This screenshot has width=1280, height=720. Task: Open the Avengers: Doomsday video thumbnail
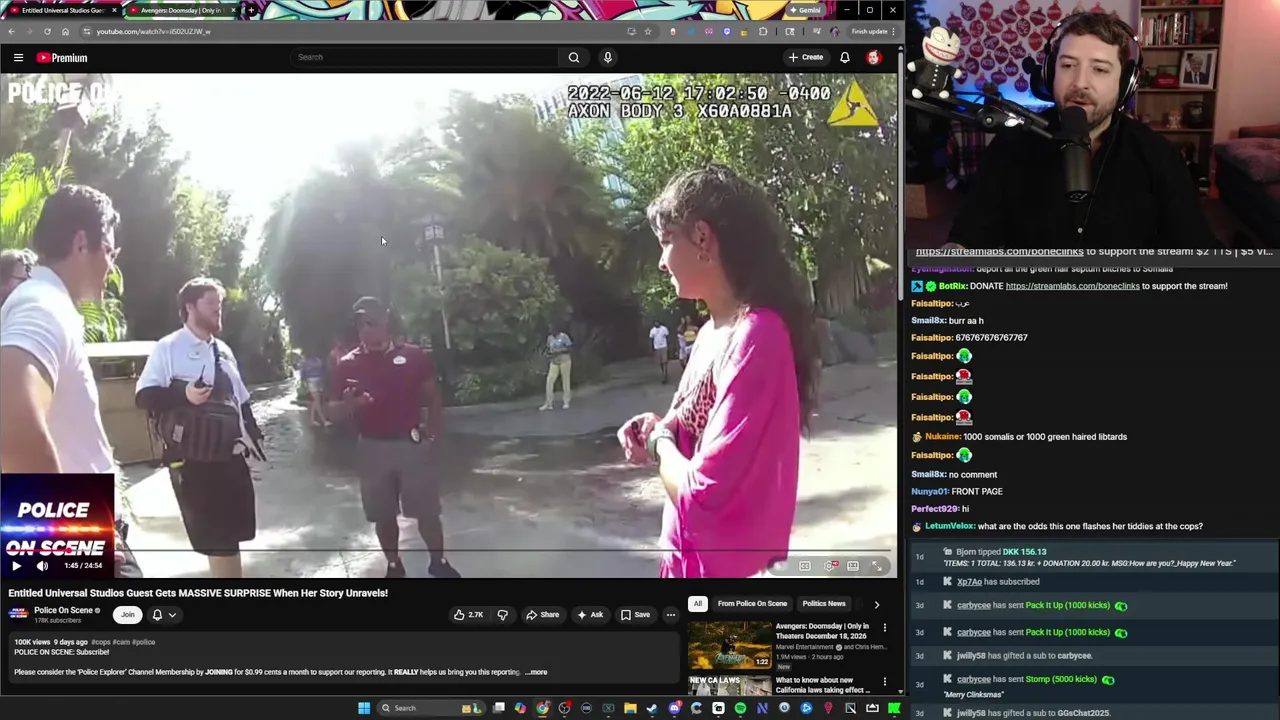[x=729, y=645]
